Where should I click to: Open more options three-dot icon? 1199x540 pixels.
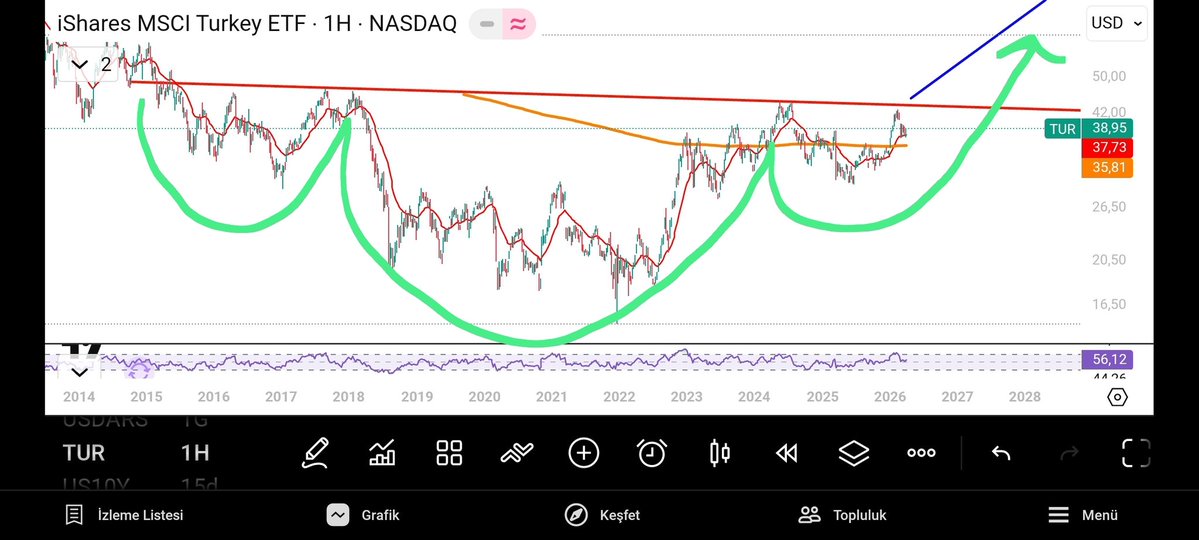coord(921,453)
